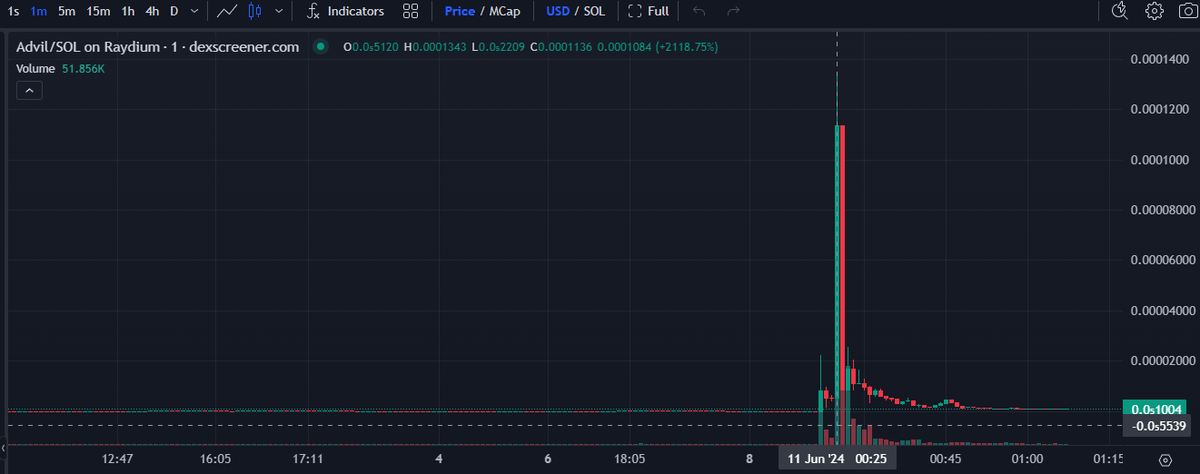Image resolution: width=1200 pixels, height=474 pixels.
Task: Enter Full screen mode
Action: click(648, 12)
